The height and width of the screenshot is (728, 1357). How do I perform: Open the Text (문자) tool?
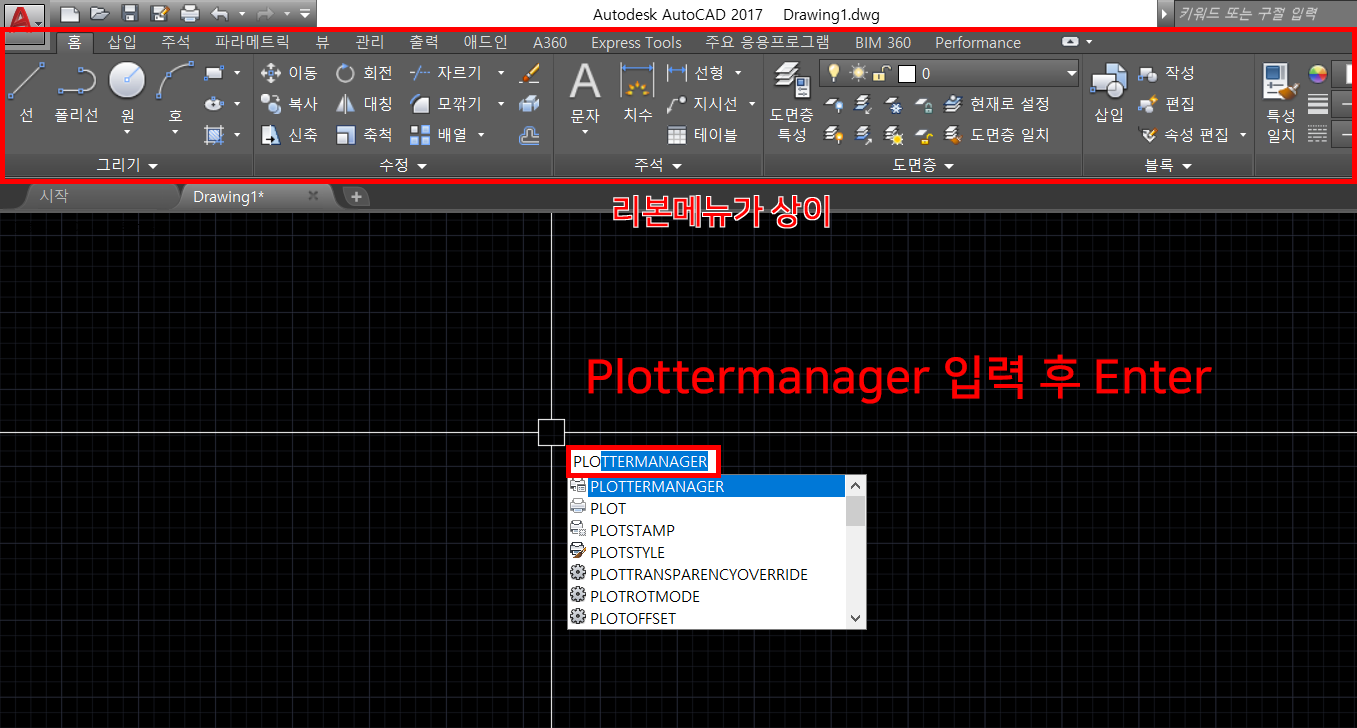pyautogui.click(x=585, y=92)
